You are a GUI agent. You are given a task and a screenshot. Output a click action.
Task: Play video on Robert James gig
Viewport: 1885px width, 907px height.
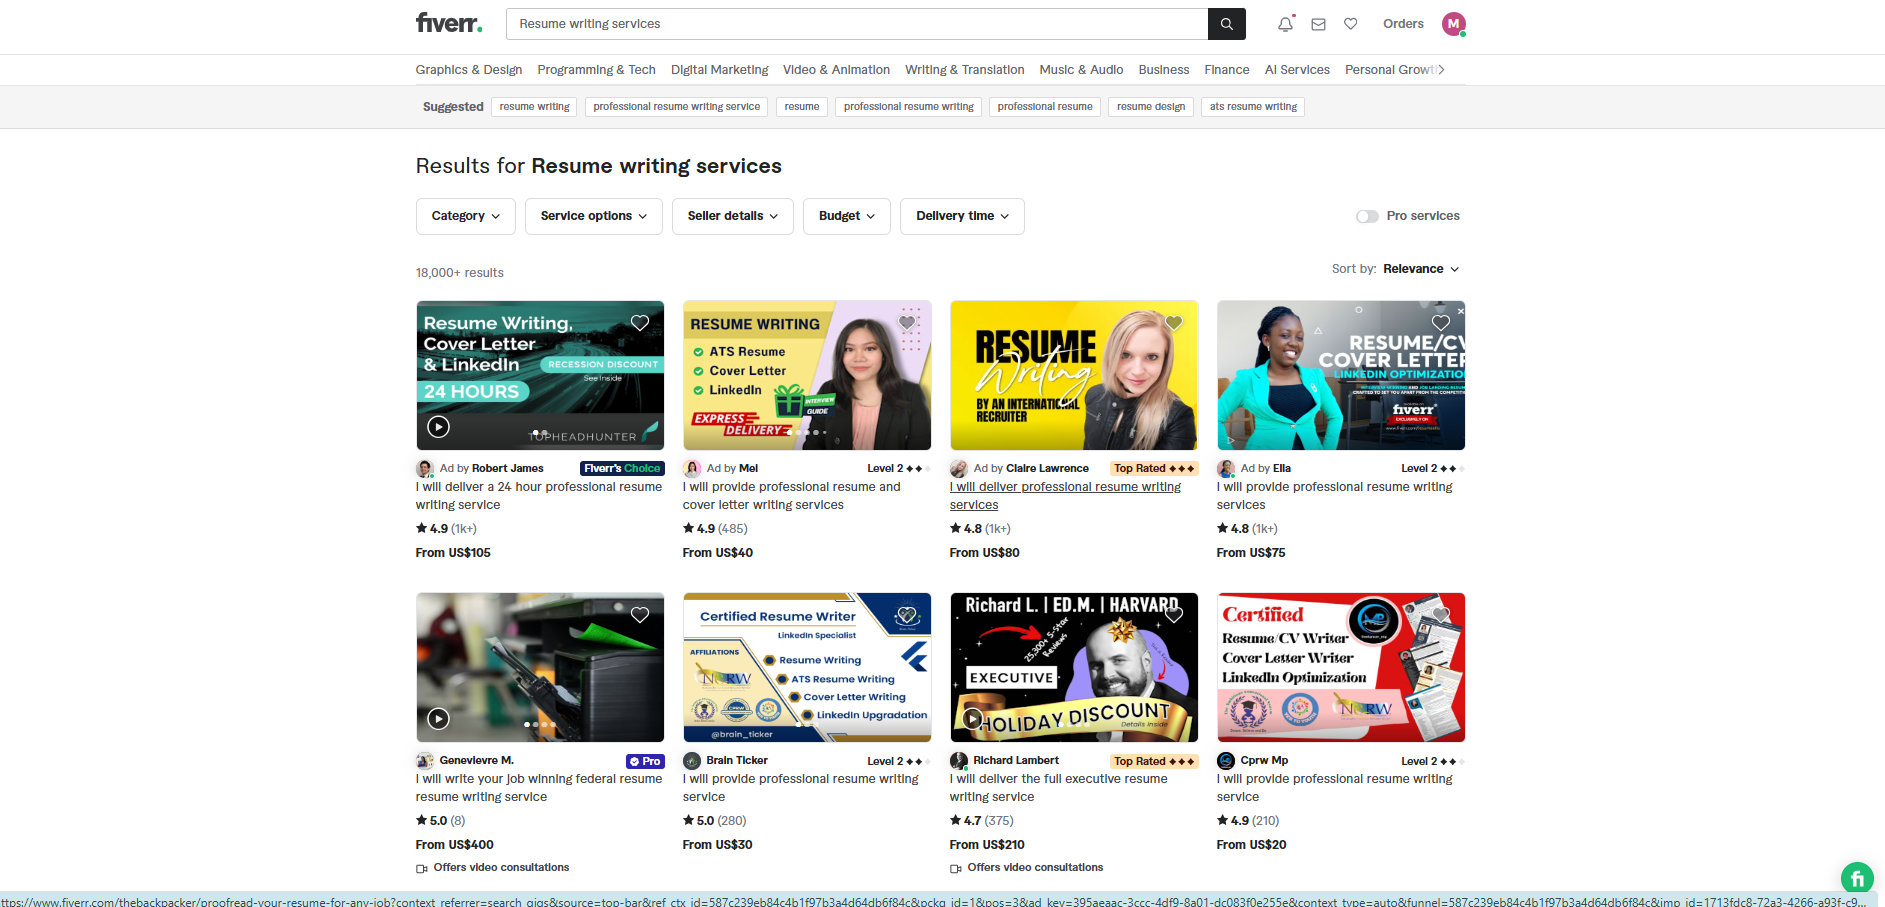pos(438,427)
